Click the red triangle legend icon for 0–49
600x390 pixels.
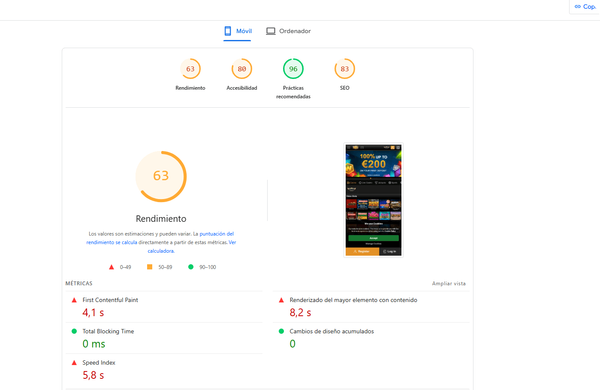tap(111, 267)
